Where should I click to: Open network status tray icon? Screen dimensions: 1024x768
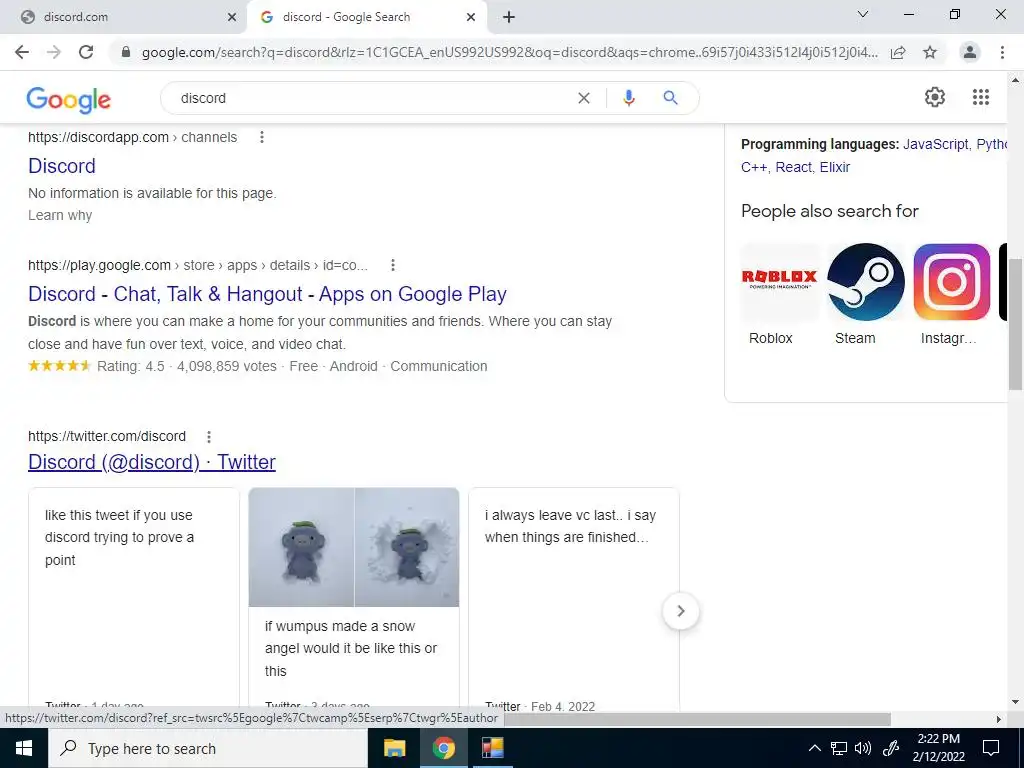839,748
